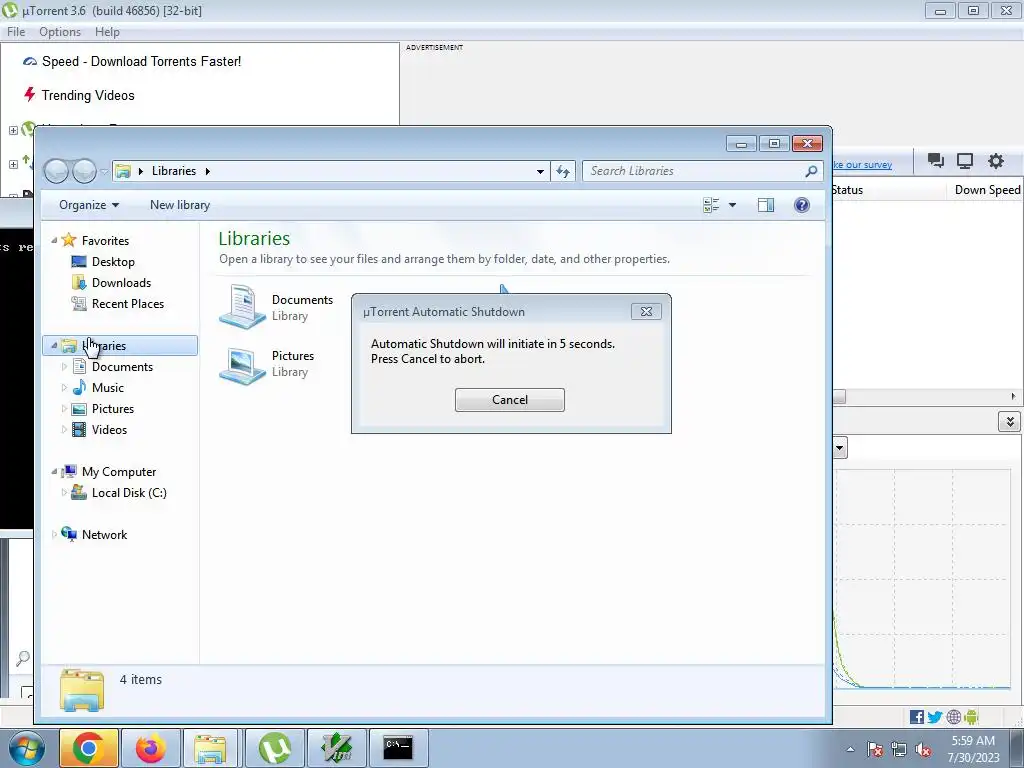This screenshot has width=1024, height=768.
Task: Click the Facebook icon in µTorrent status bar
Action: [x=916, y=717]
